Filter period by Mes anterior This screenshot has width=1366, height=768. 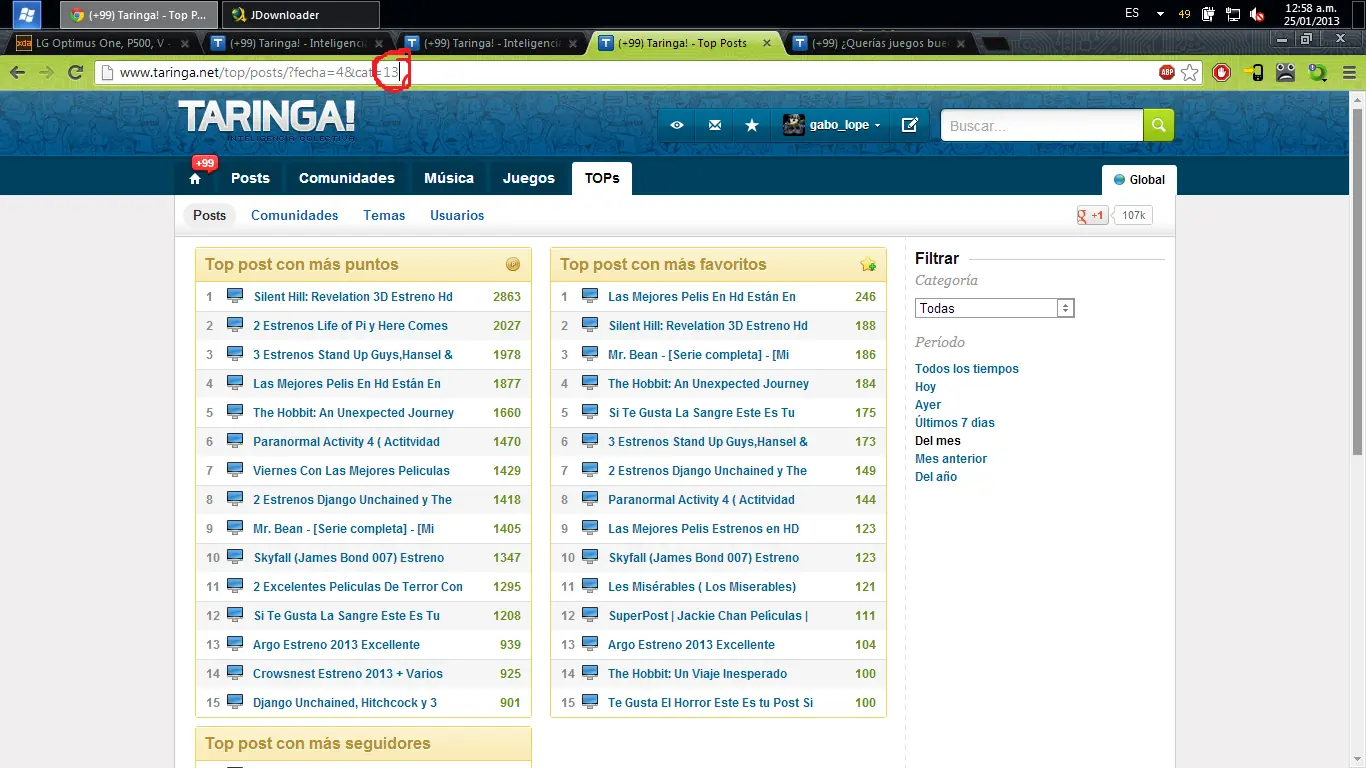[x=951, y=459]
